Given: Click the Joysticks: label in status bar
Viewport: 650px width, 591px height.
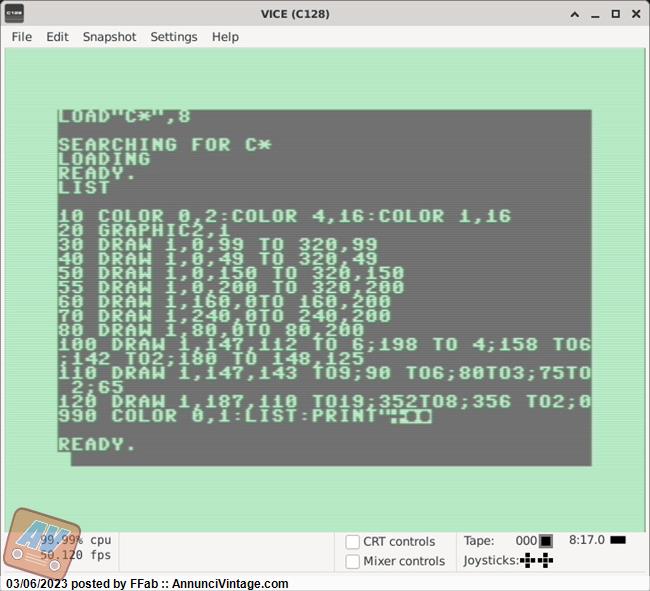Looking at the screenshot, I should click(491, 560).
